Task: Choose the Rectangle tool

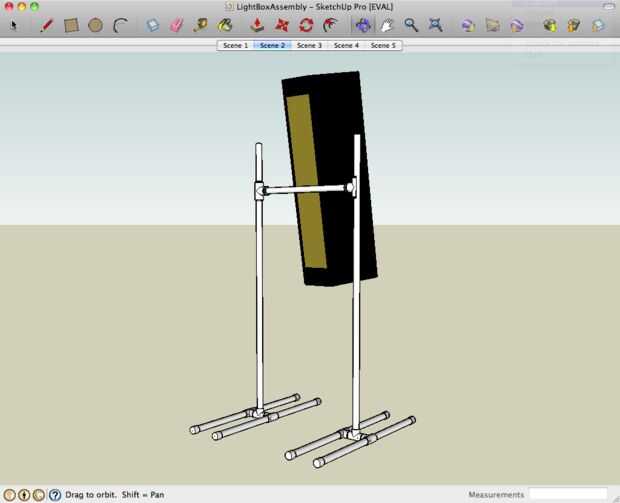Action: [71, 25]
